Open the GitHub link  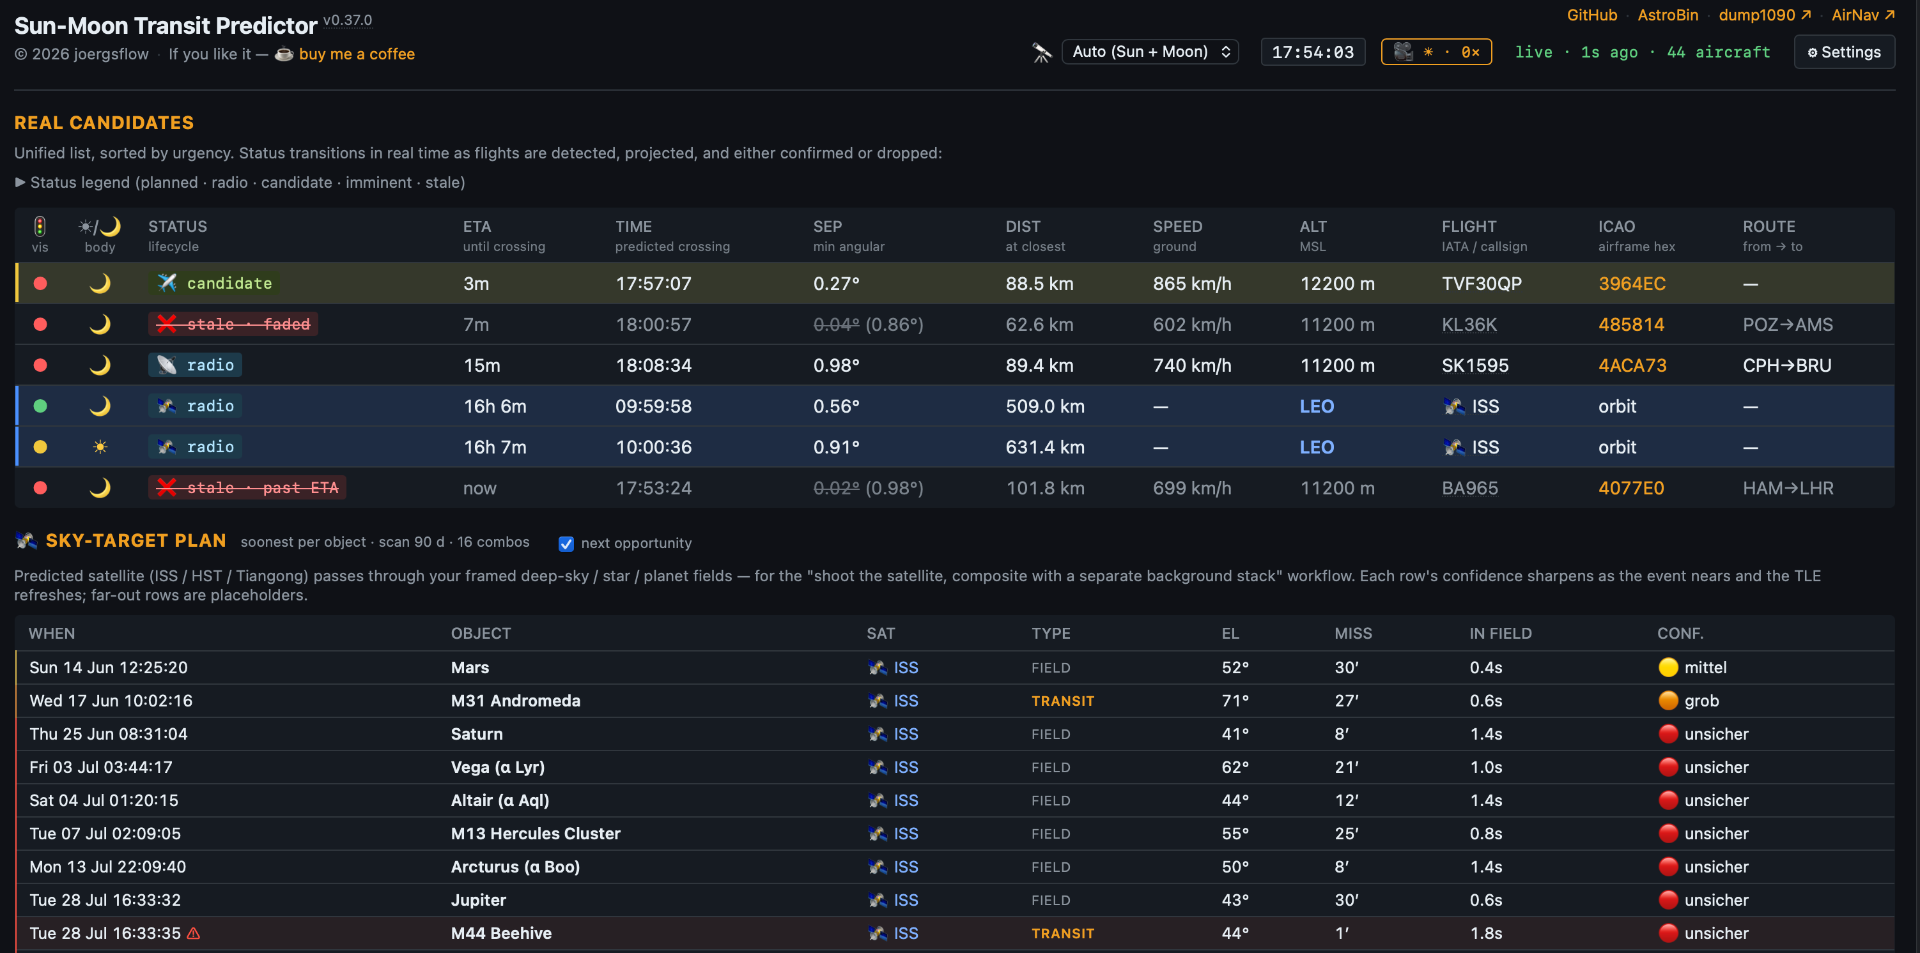1592,15
